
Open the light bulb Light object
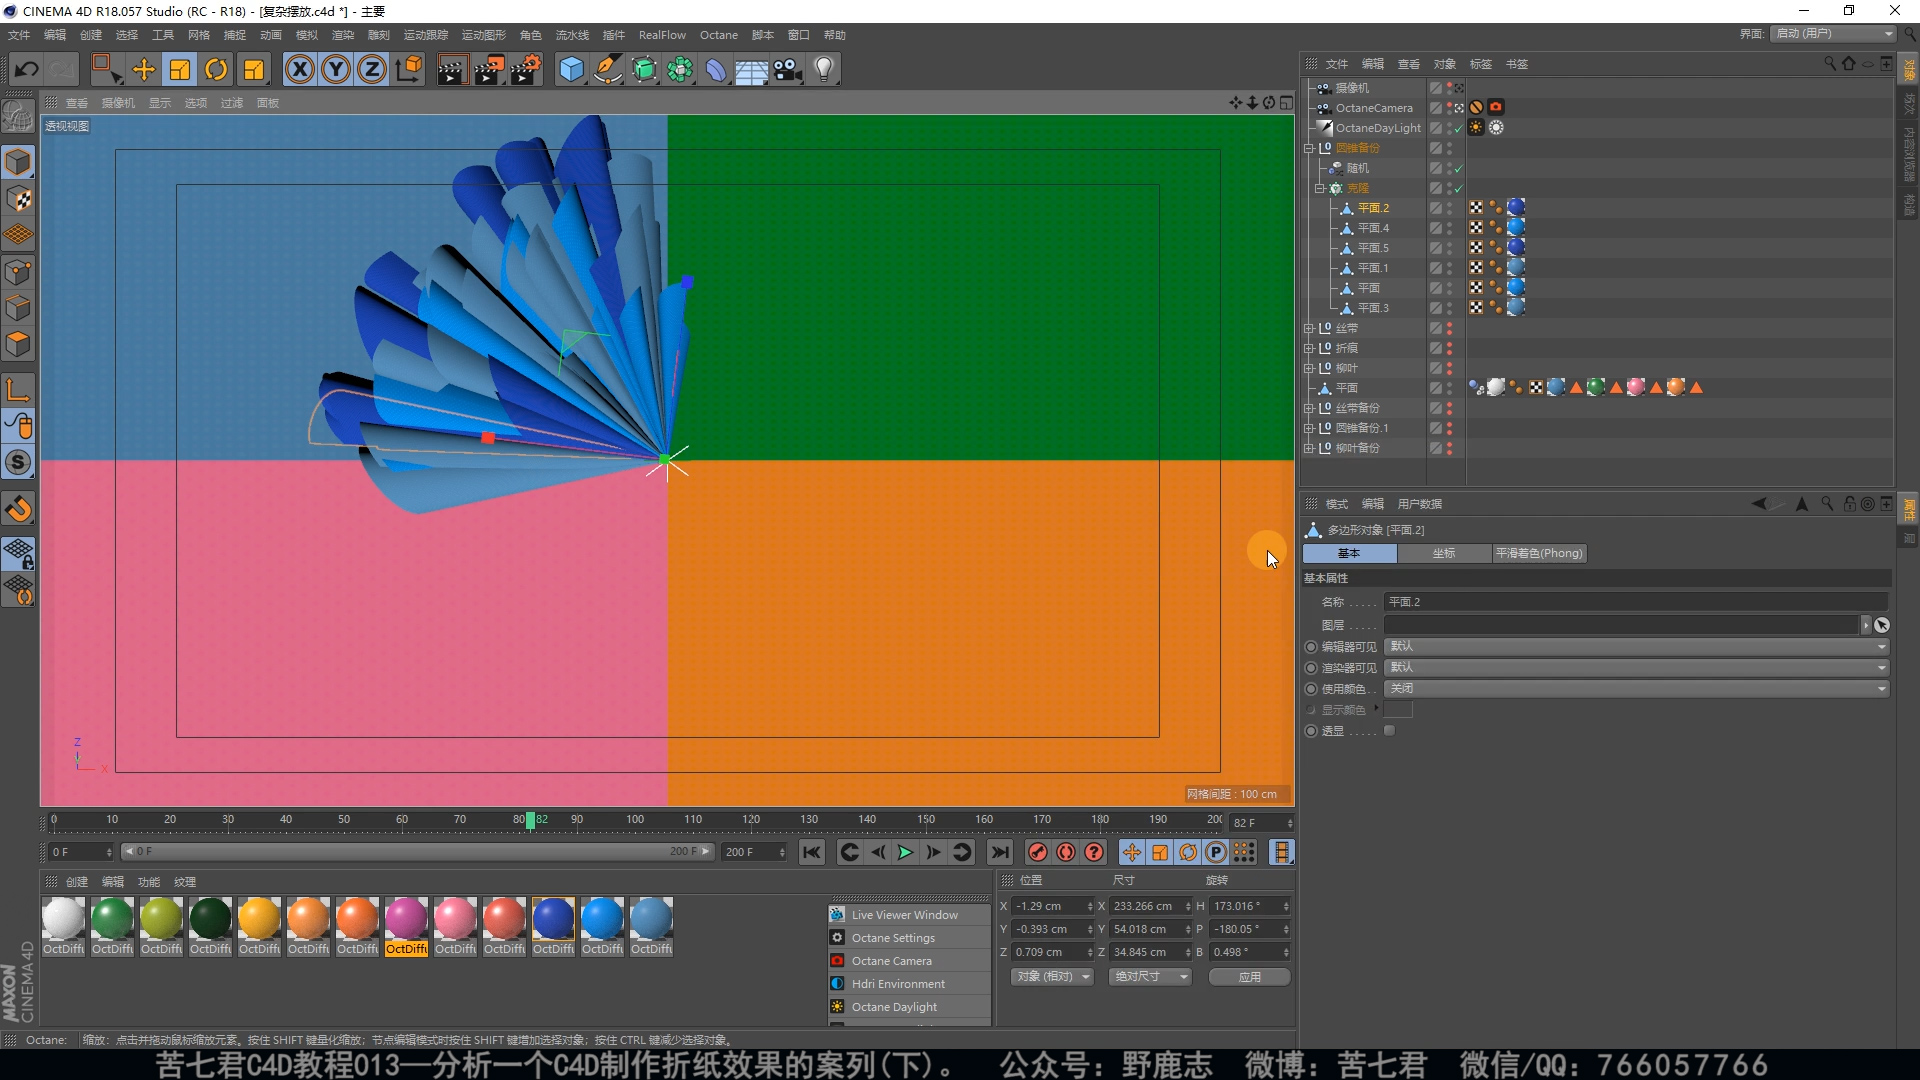(824, 69)
